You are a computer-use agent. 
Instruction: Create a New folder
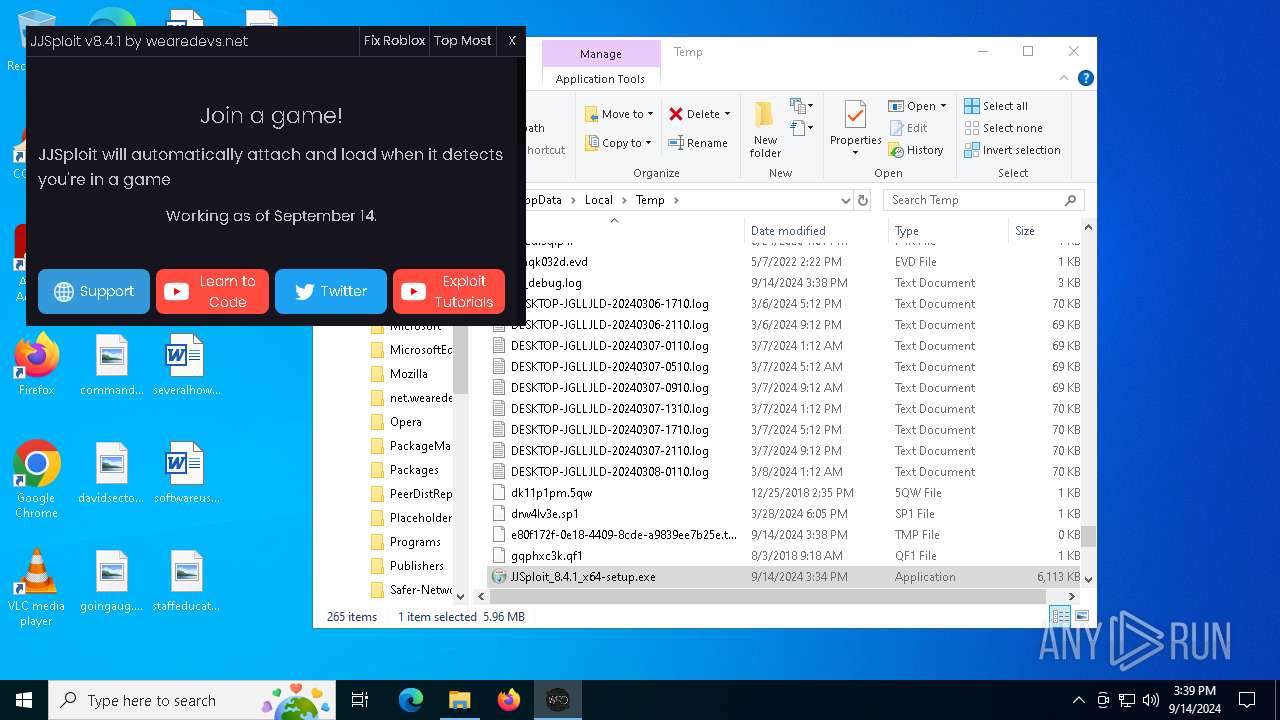[x=765, y=129]
